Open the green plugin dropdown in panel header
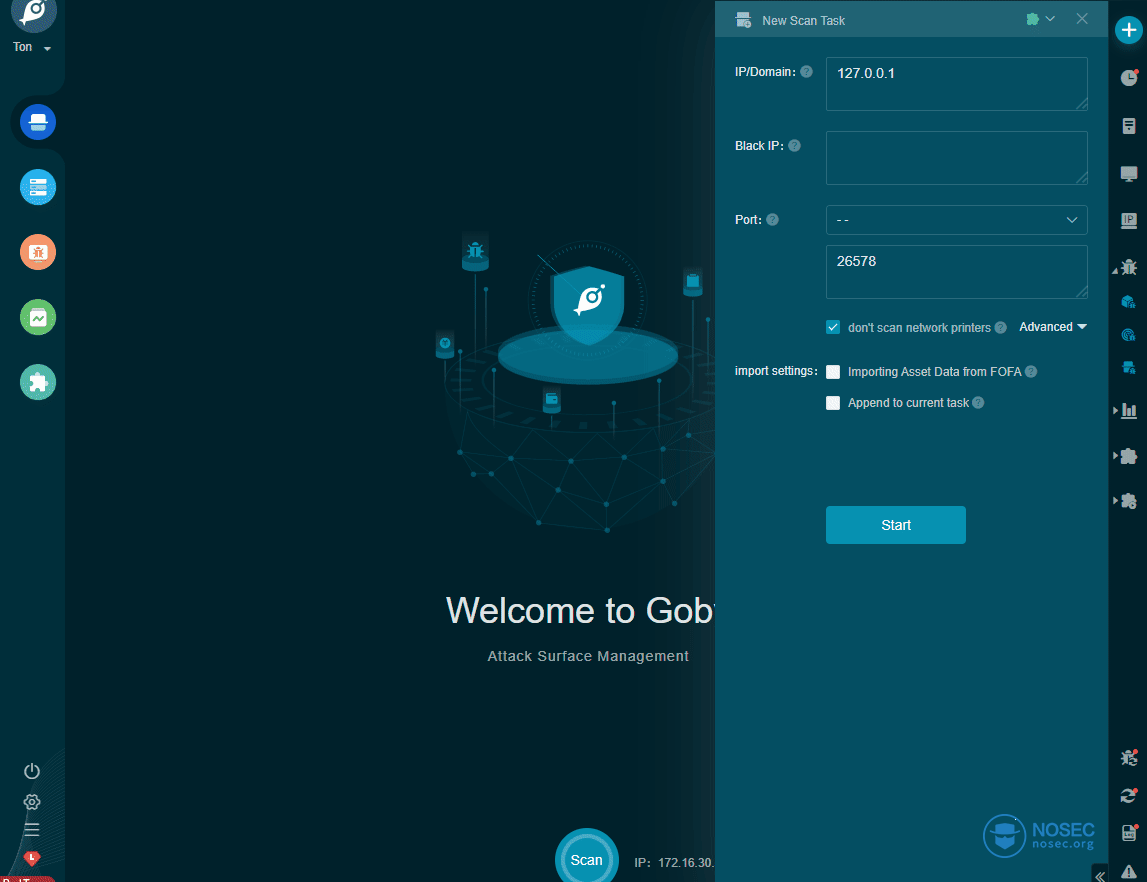The width and height of the screenshot is (1147, 882). 1040,20
